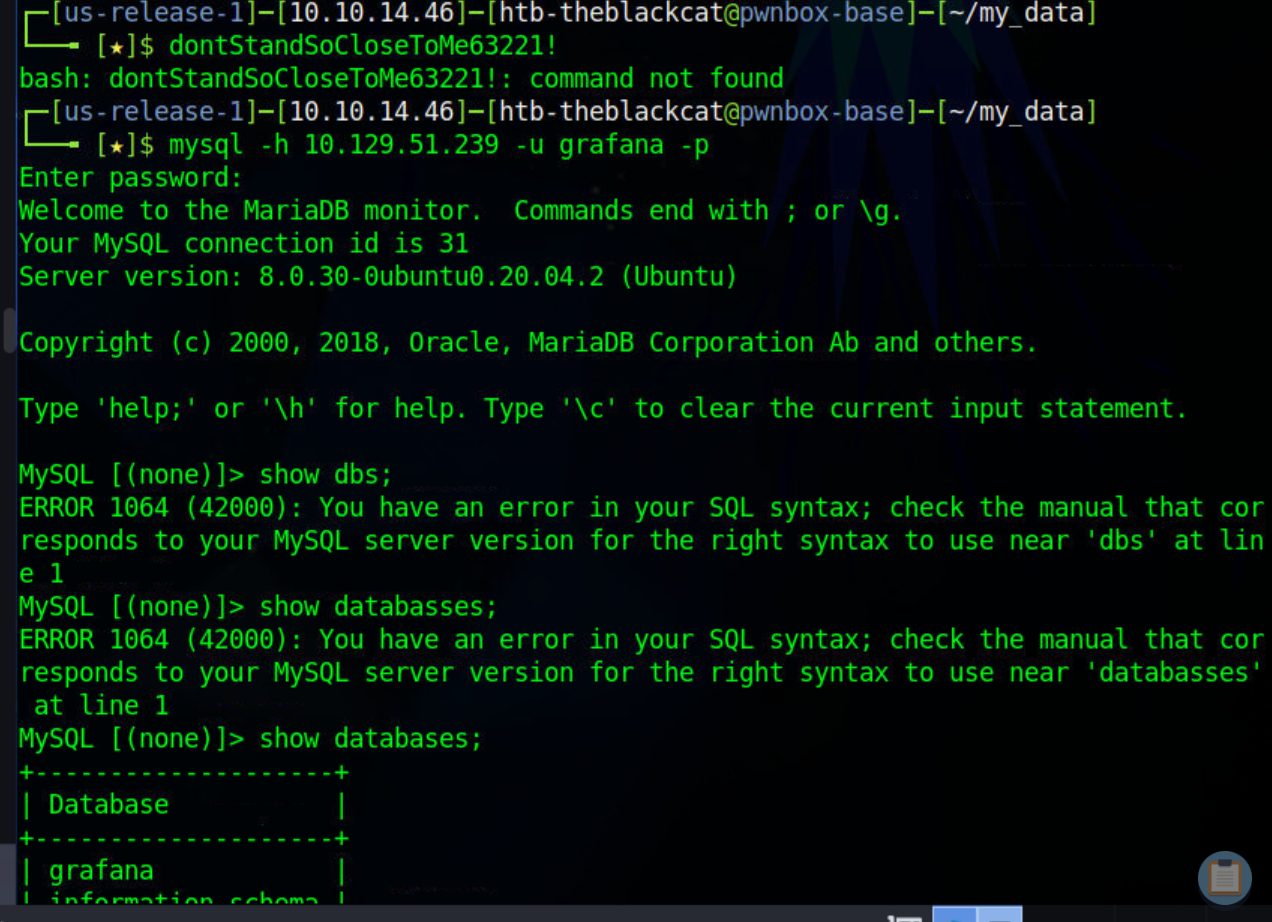Click the correct 'show databases;' command
The height and width of the screenshot is (922, 1272).
(x=371, y=738)
